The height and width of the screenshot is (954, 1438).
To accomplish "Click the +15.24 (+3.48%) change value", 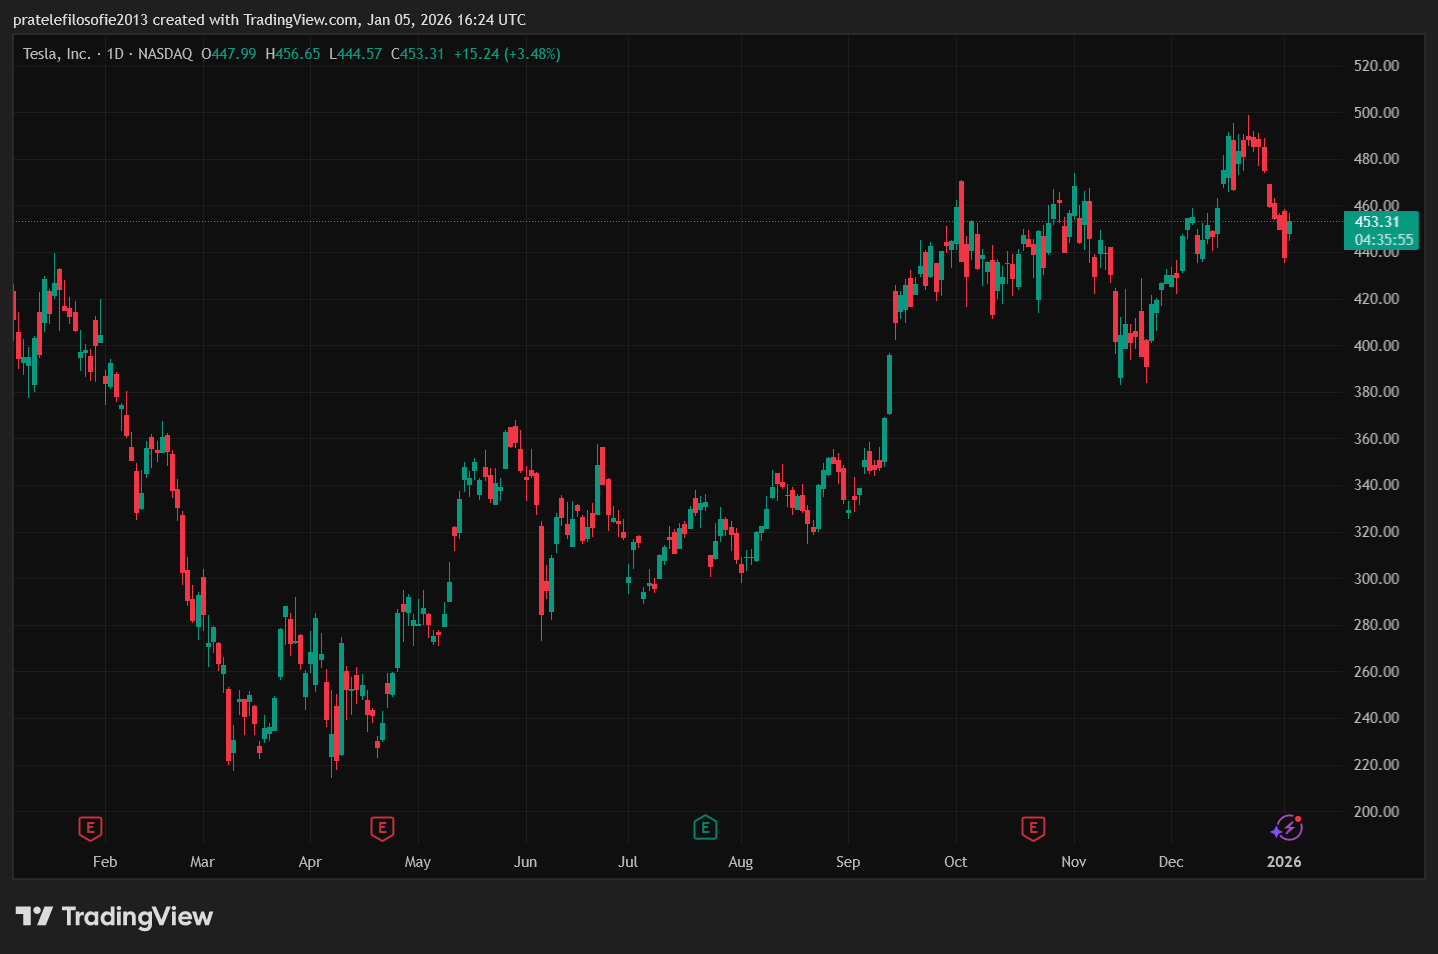I will pyautogui.click(x=507, y=54).
